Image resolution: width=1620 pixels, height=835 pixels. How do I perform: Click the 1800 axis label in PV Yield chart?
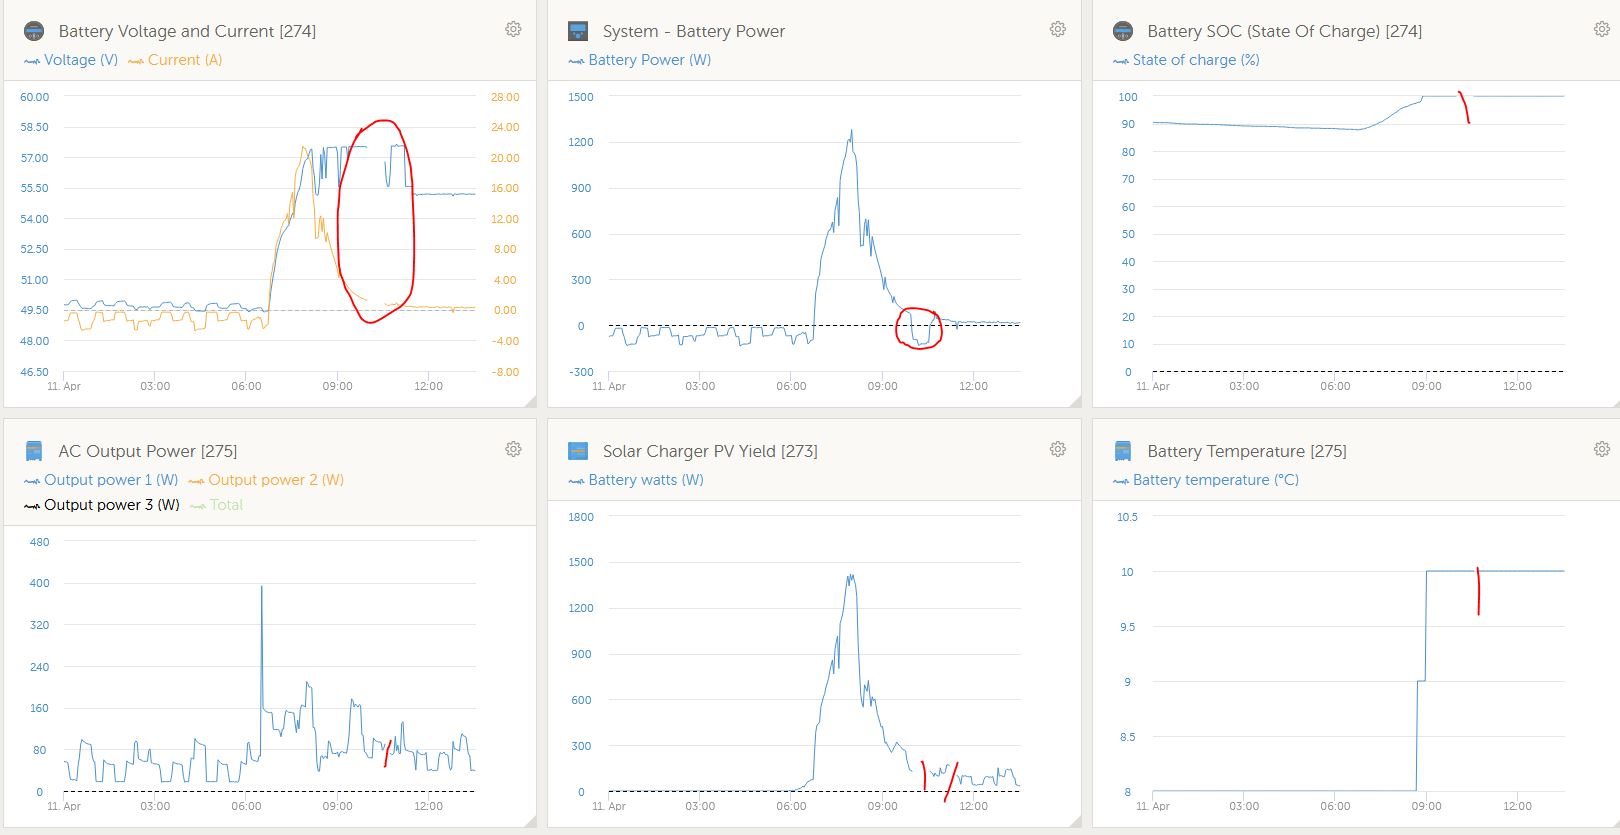point(581,517)
